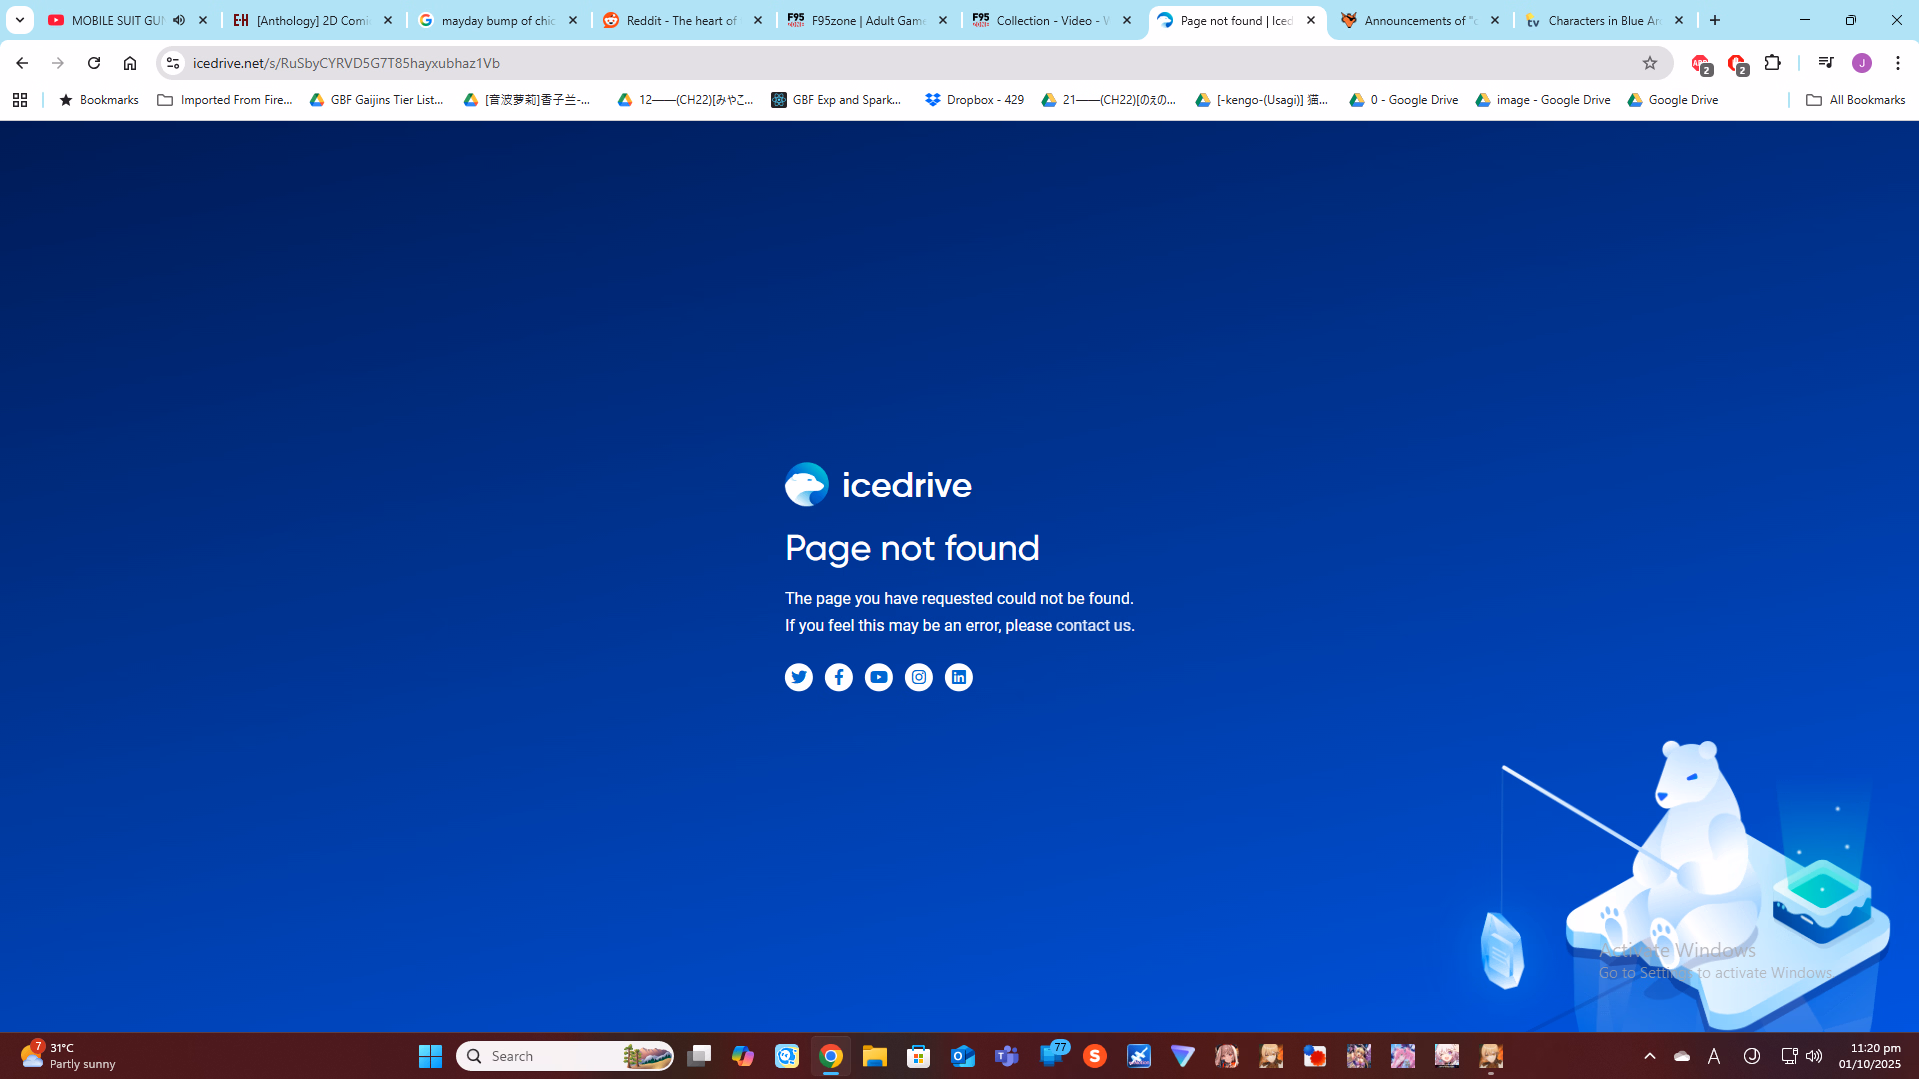Switch to the Characters in Blue Archive tab
This screenshot has height=1079, width=1919.
click(1602, 20)
